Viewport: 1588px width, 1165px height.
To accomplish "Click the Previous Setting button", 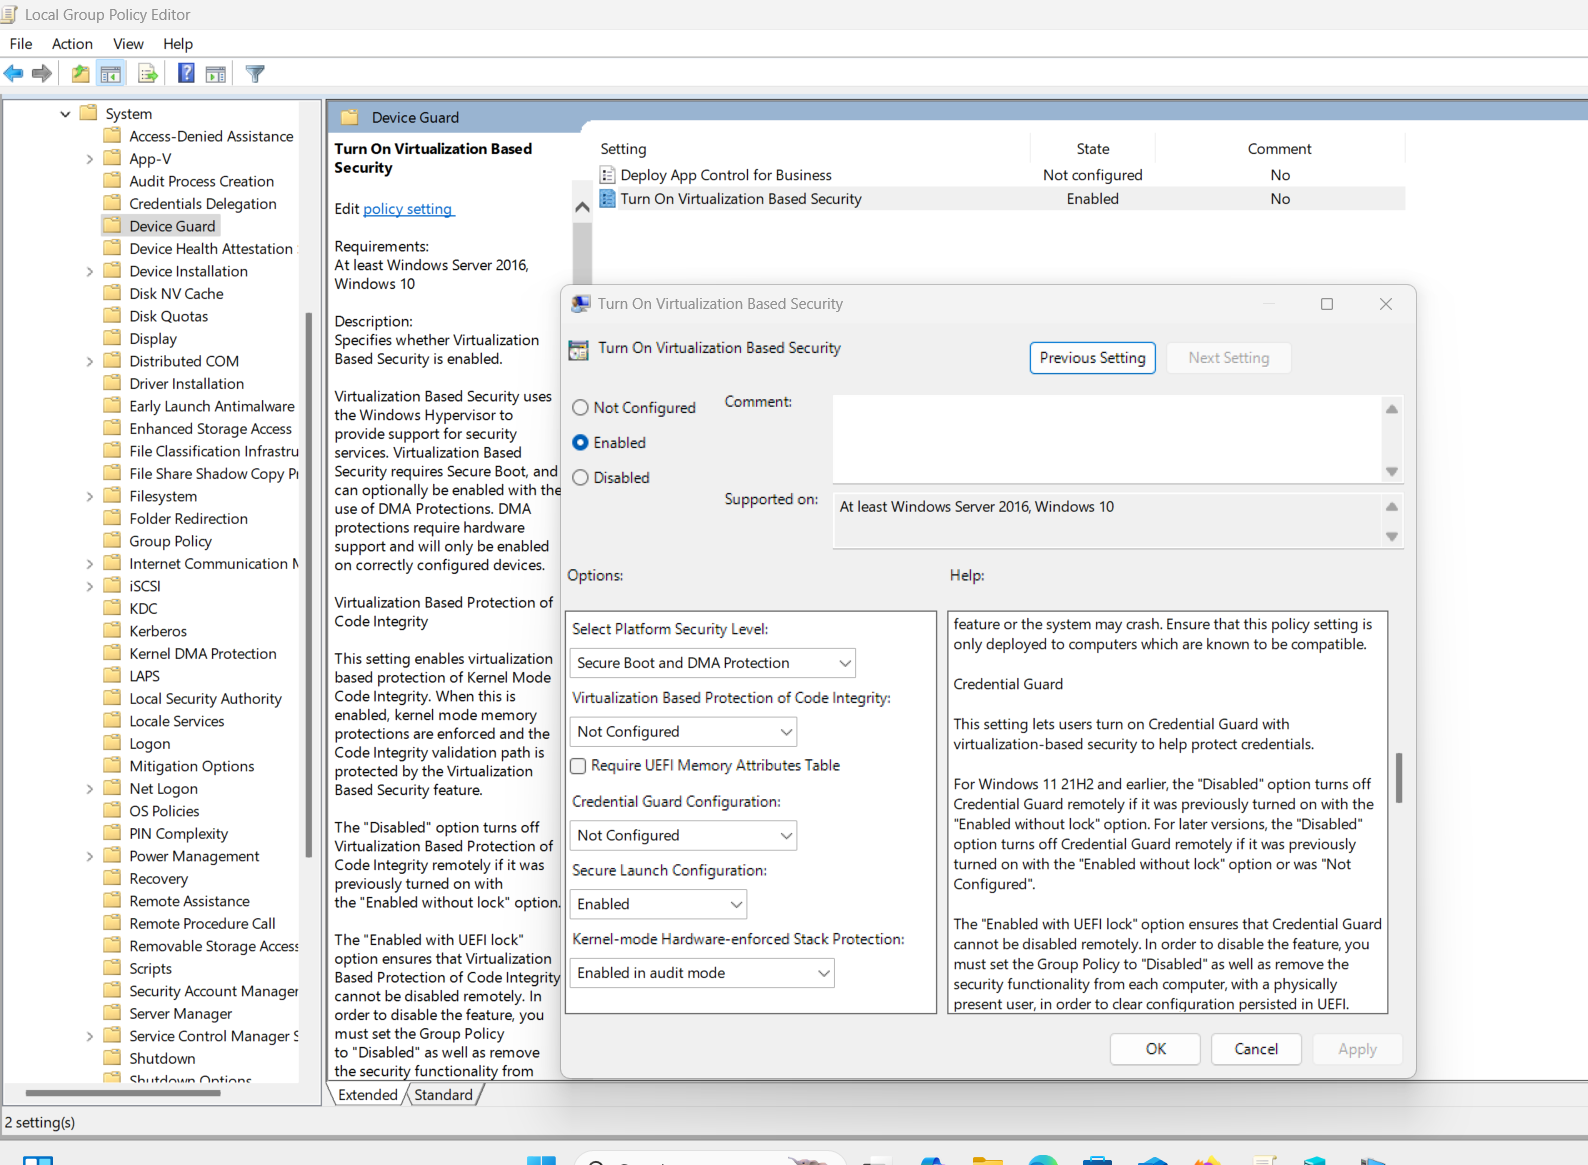I will coord(1092,358).
